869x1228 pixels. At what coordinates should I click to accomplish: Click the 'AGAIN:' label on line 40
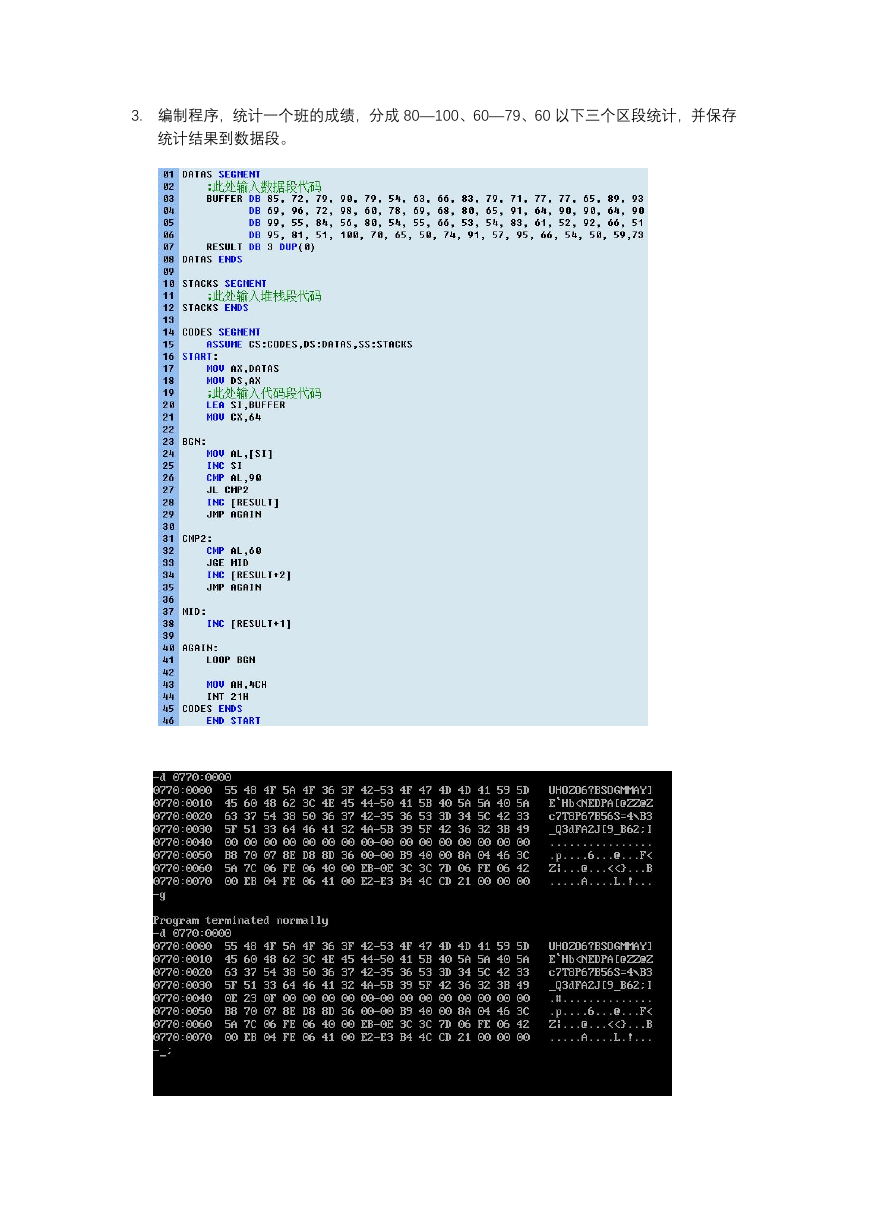pyautogui.click(x=200, y=648)
